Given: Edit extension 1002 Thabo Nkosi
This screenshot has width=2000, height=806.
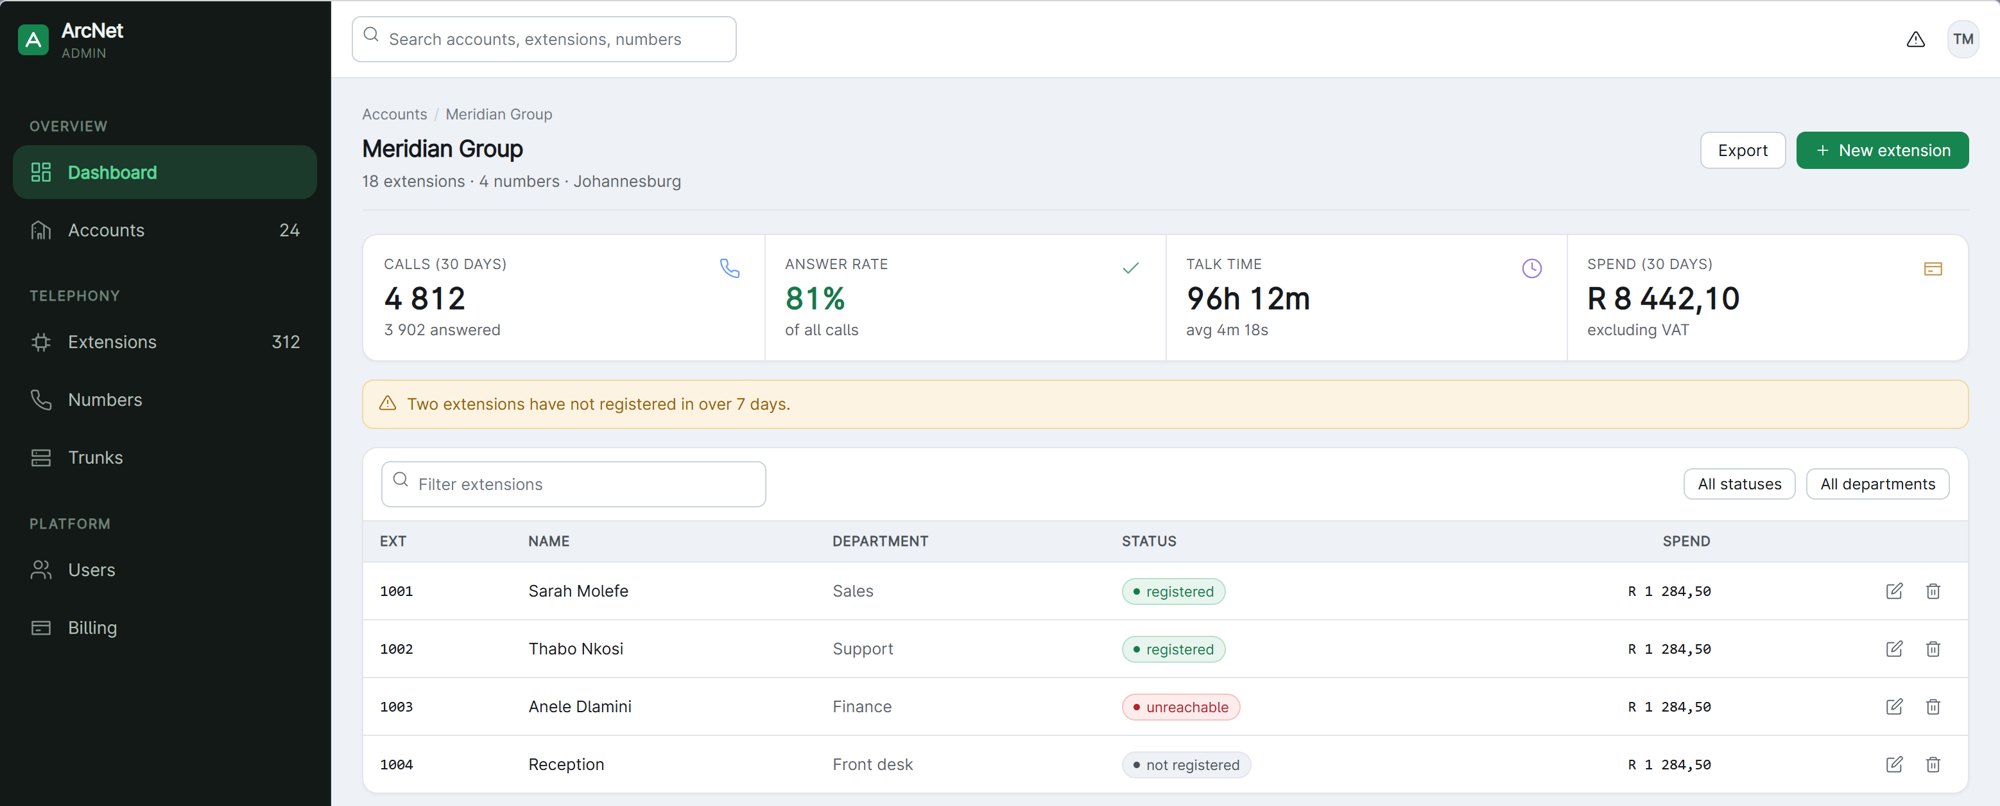Looking at the screenshot, I should [1894, 649].
